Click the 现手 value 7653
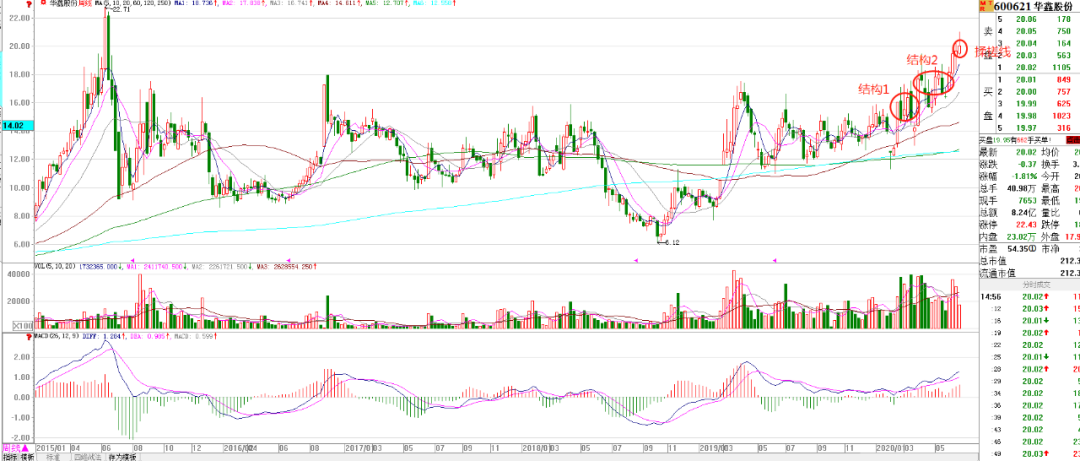The width and height of the screenshot is (1080, 461). [x=1029, y=200]
